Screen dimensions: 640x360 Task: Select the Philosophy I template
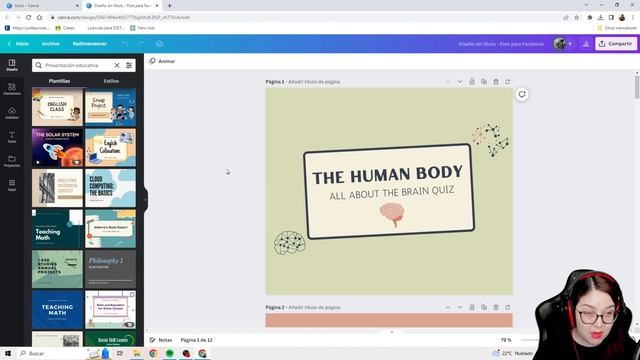click(111, 269)
